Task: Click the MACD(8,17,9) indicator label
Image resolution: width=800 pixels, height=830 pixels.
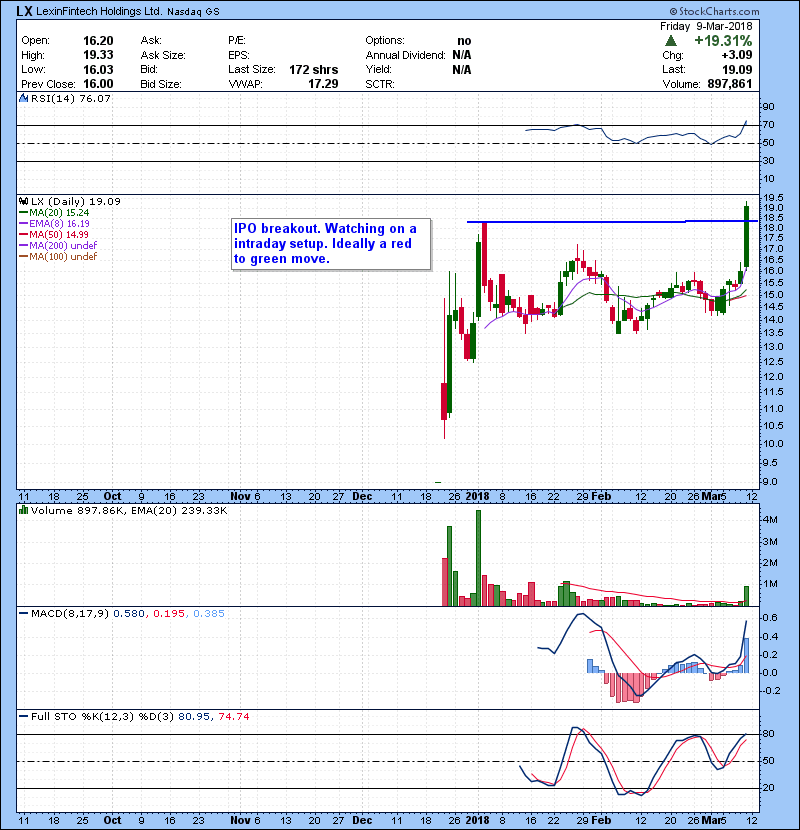Action: pyautogui.click(x=70, y=614)
